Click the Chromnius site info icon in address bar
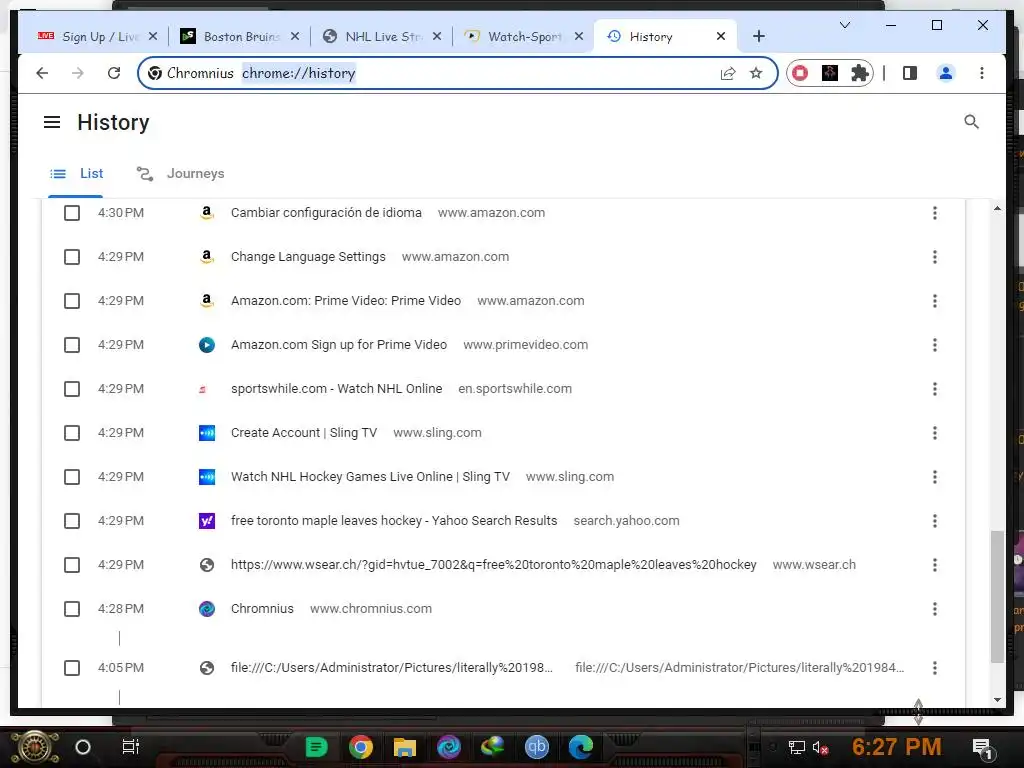Image resolution: width=1024 pixels, height=768 pixels. click(155, 73)
